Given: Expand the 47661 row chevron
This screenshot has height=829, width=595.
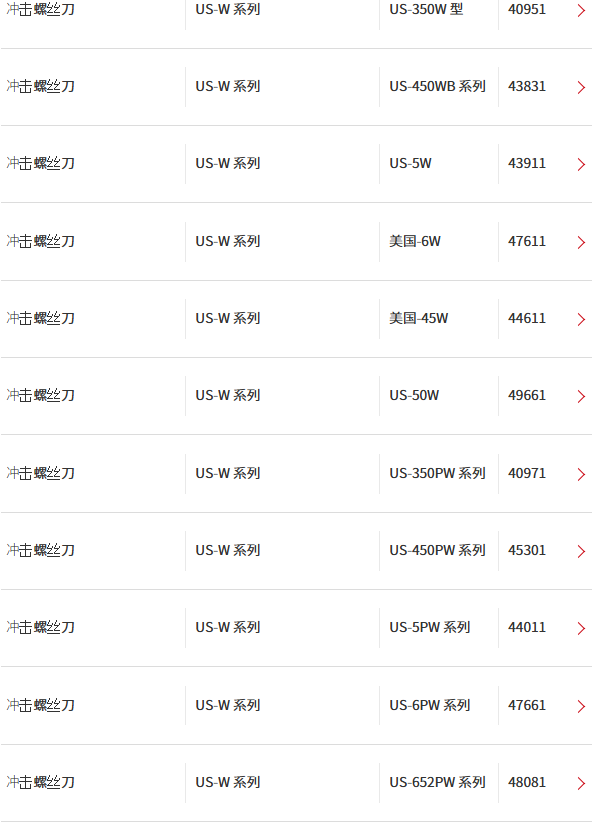Looking at the screenshot, I should 581,706.
